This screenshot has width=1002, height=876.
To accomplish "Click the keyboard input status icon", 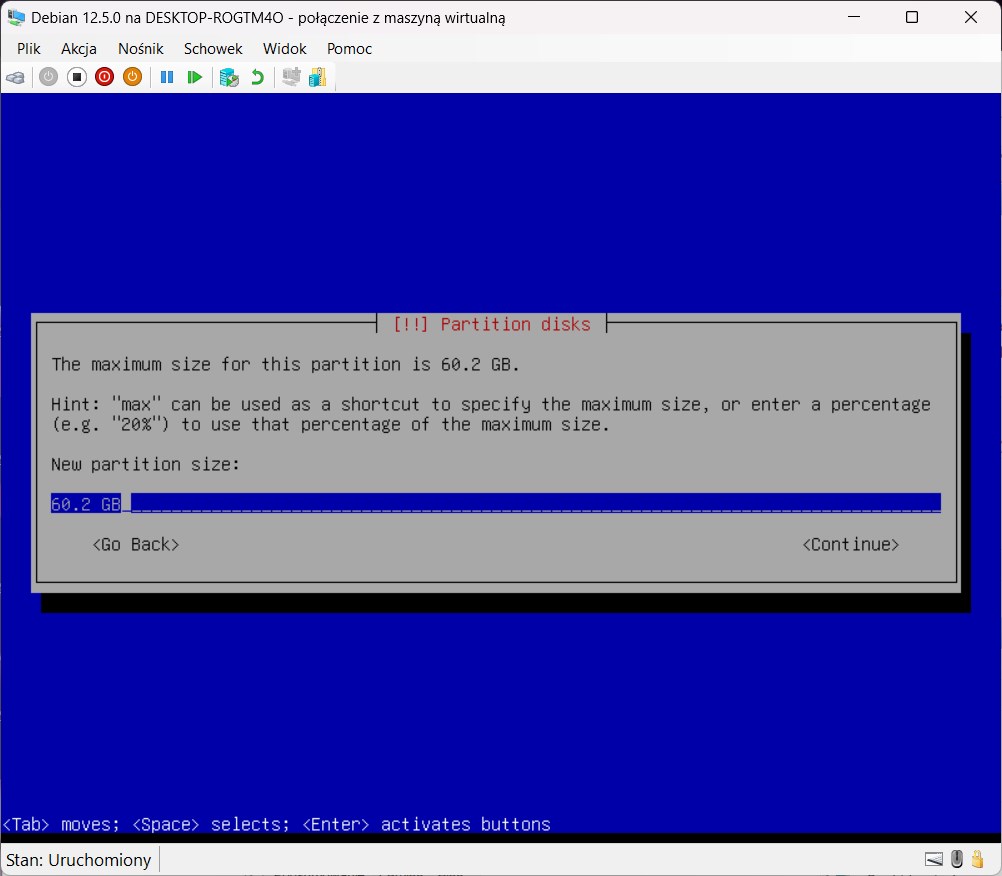I will [934, 859].
